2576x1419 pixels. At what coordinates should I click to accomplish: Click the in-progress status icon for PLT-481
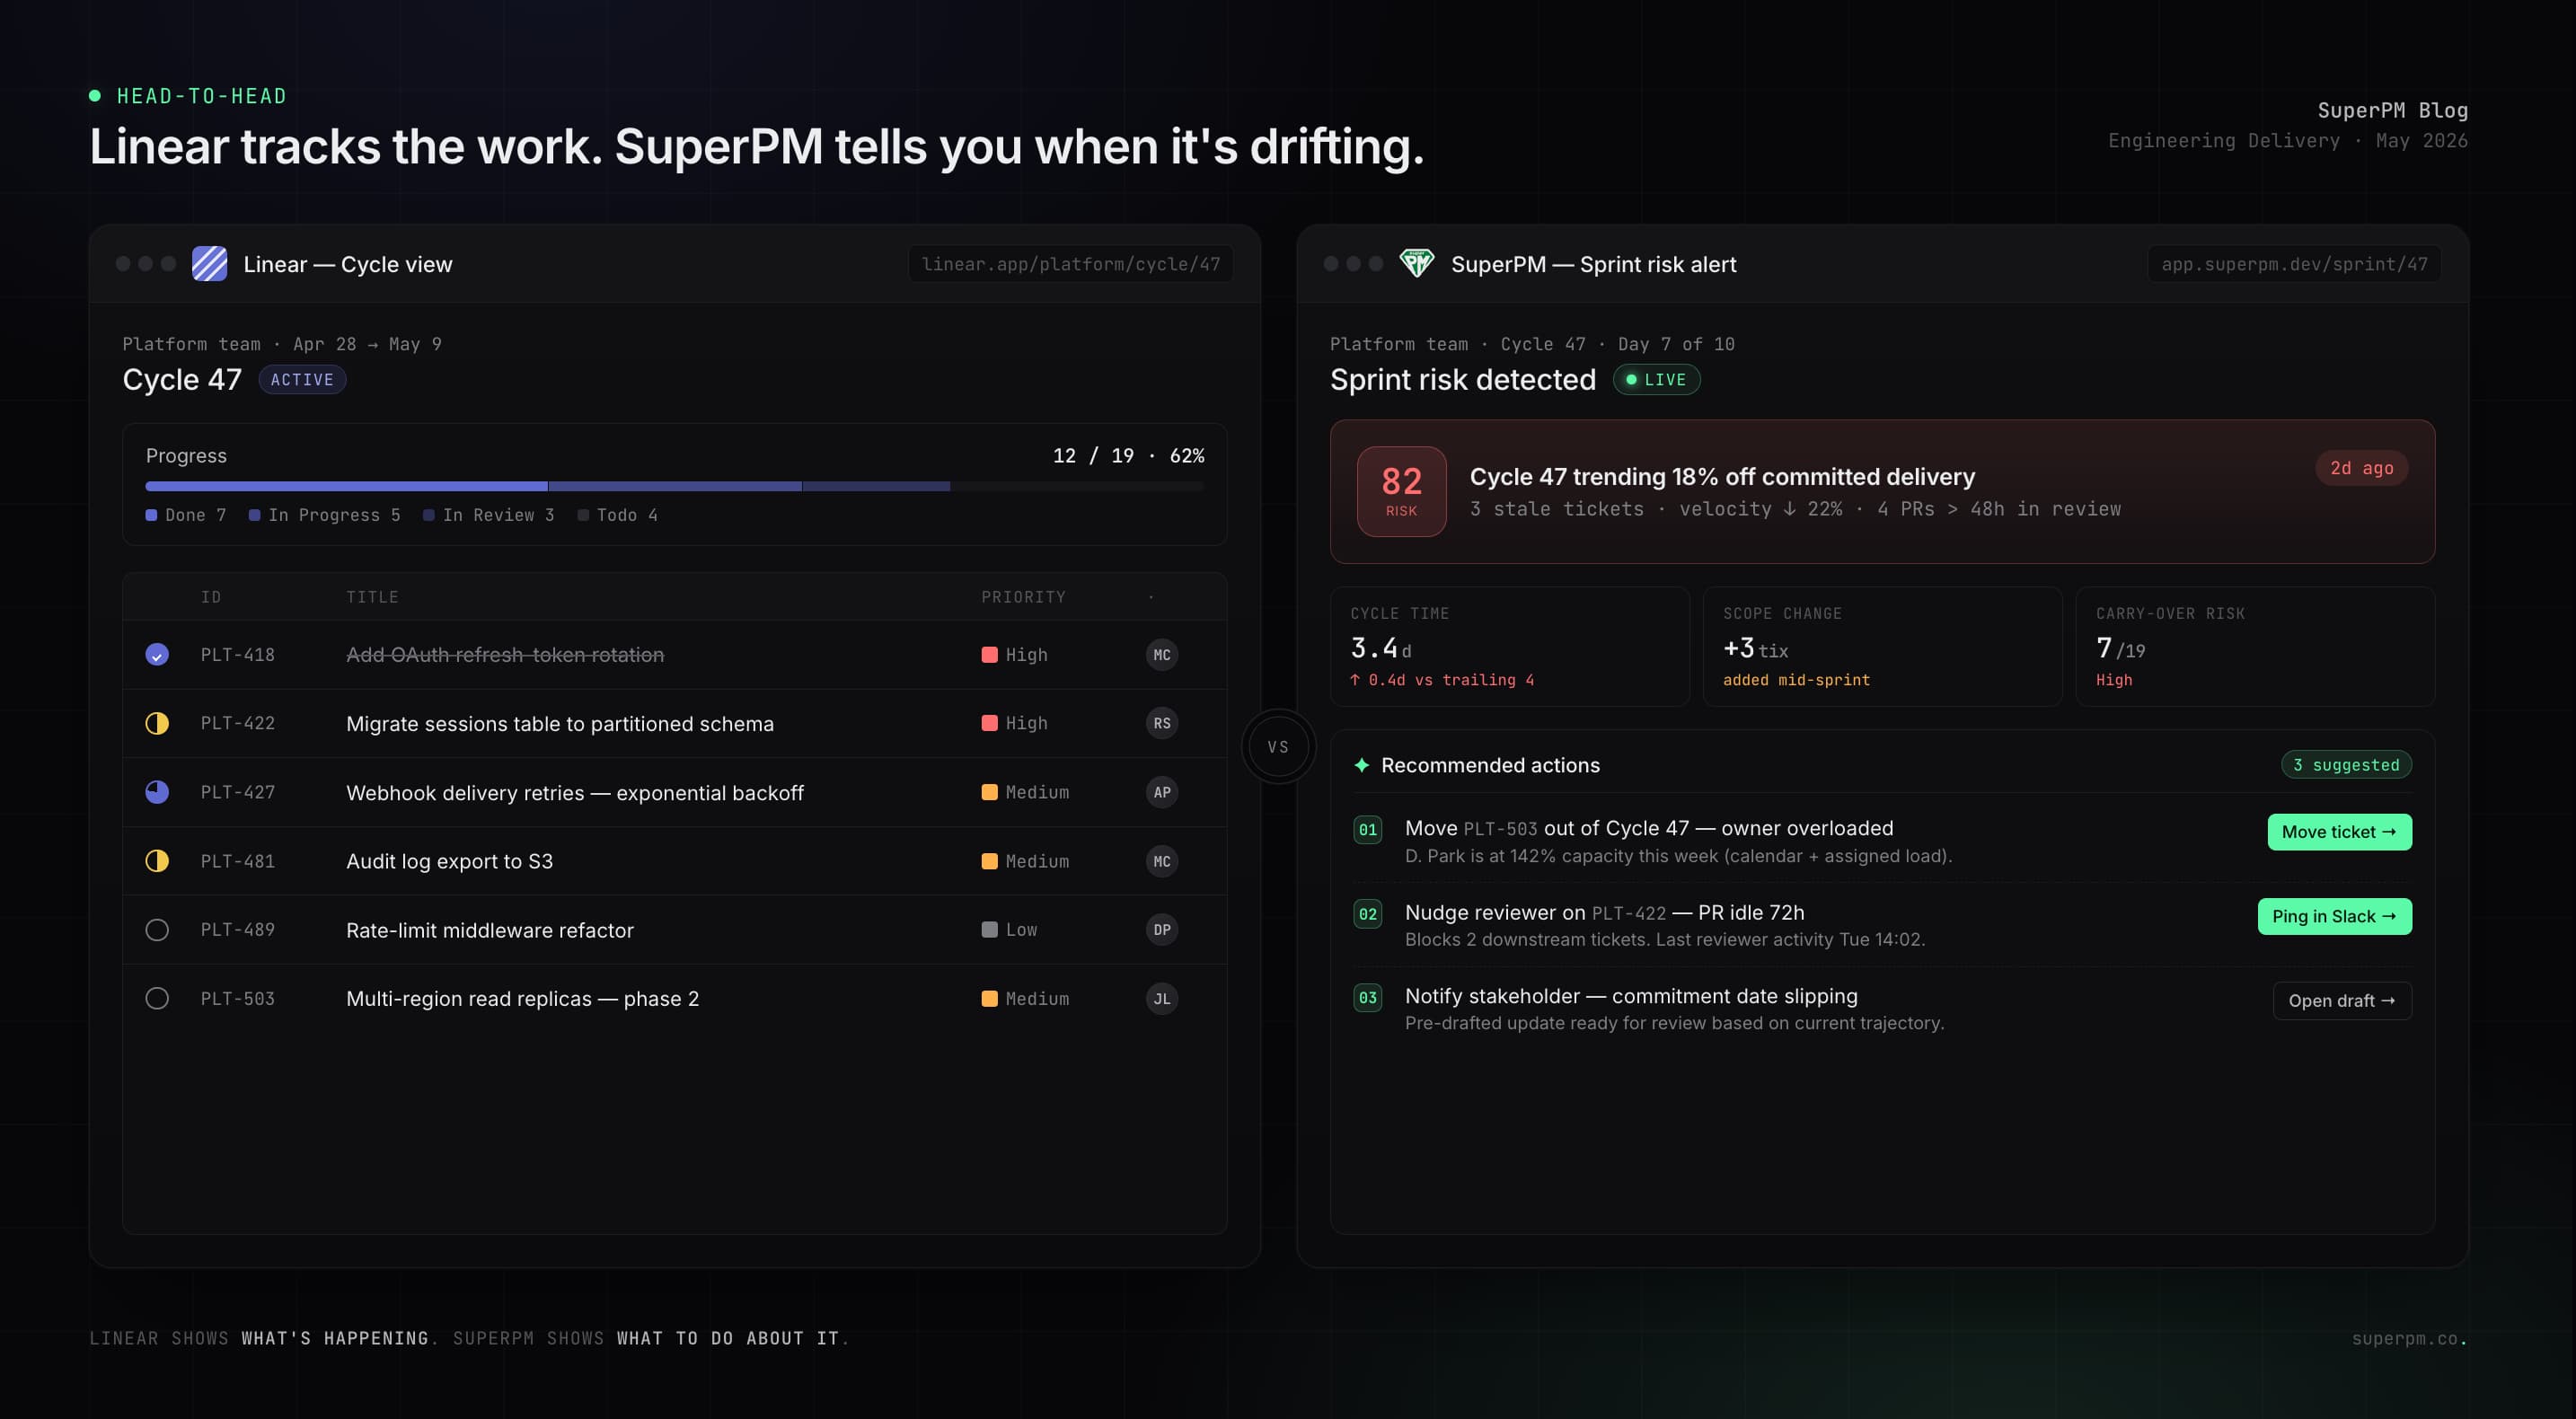pos(157,861)
